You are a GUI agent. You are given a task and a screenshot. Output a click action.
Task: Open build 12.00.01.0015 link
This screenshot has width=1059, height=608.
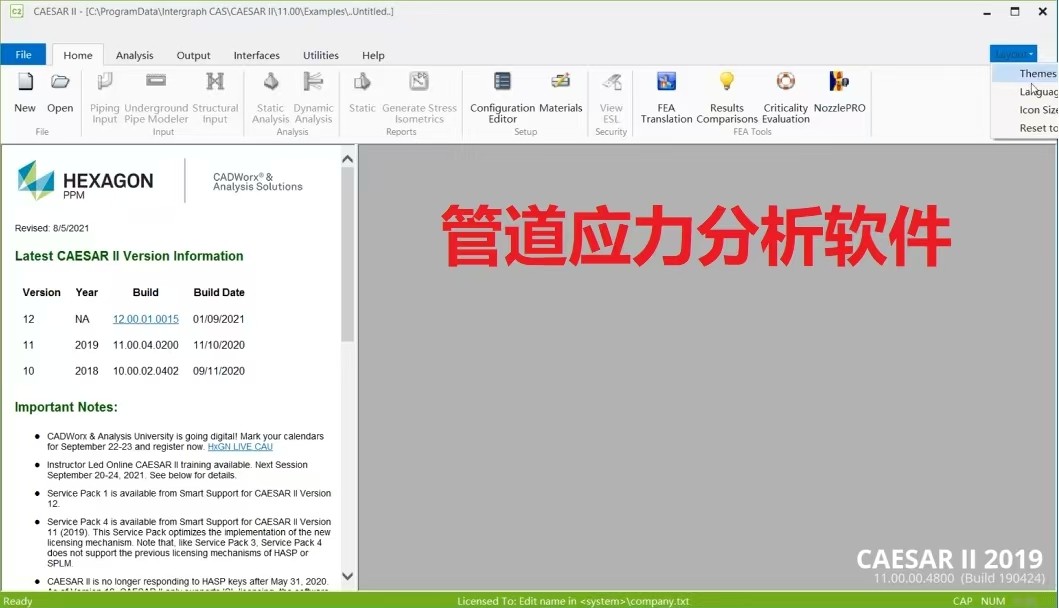point(146,319)
